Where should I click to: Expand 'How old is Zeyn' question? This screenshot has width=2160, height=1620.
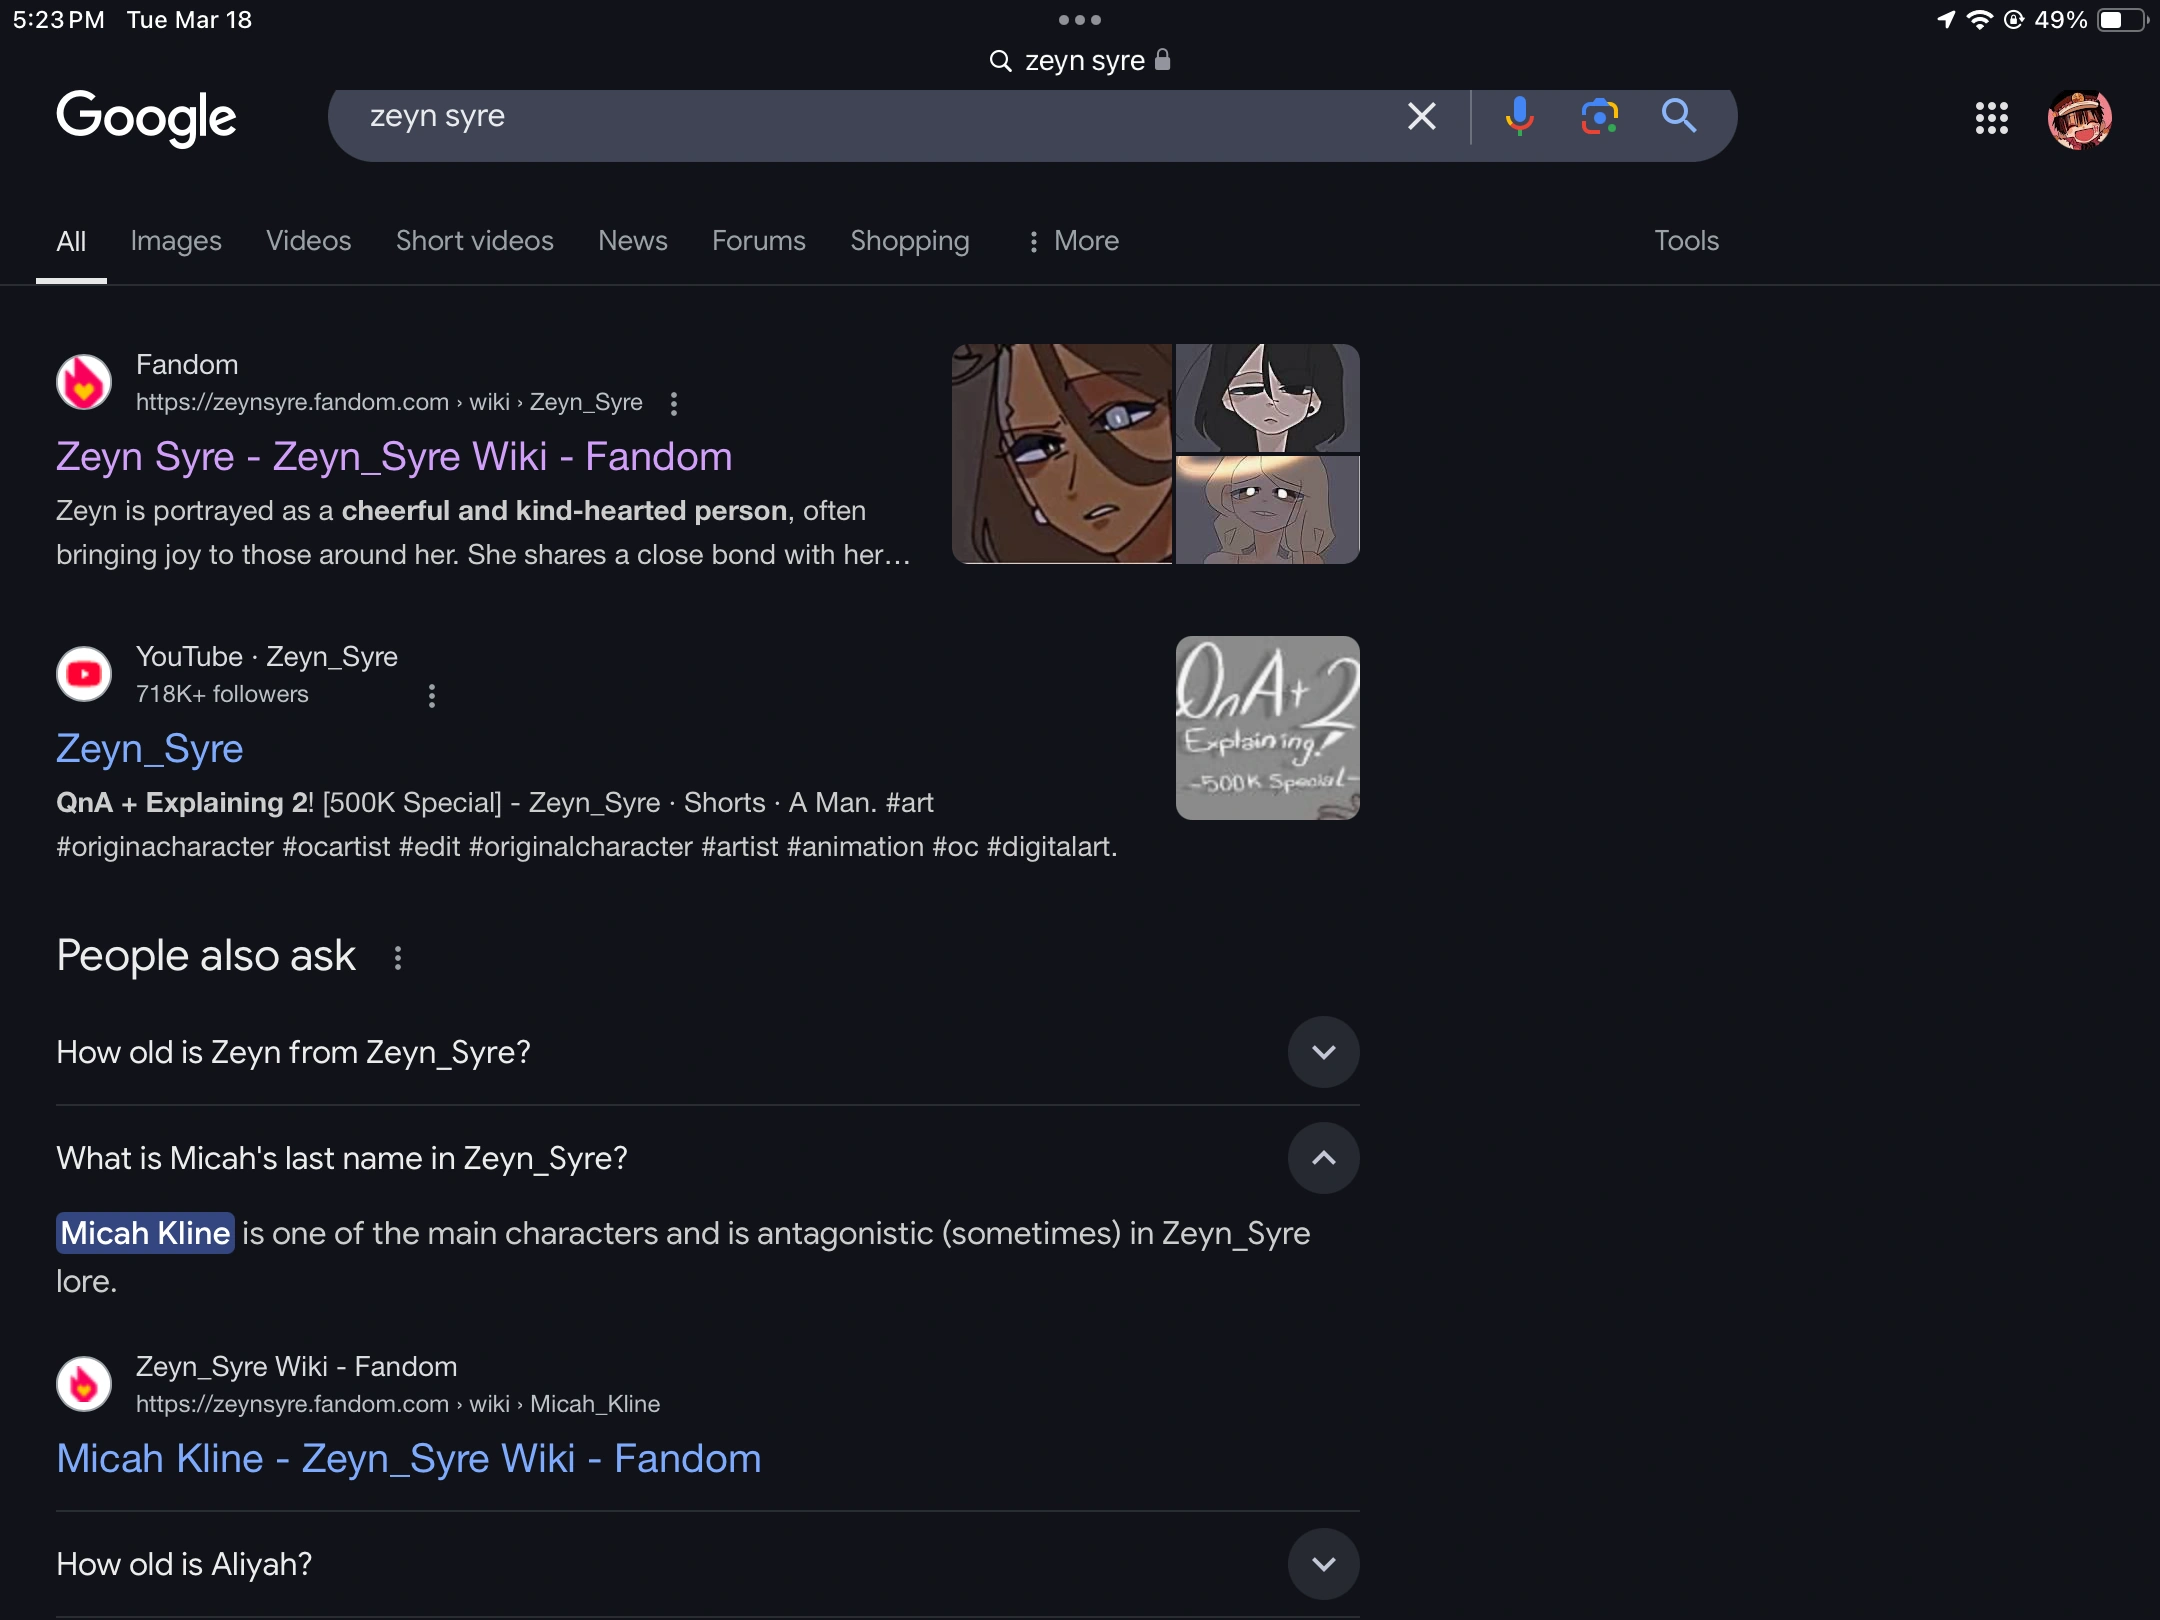click(1323, 1052)
